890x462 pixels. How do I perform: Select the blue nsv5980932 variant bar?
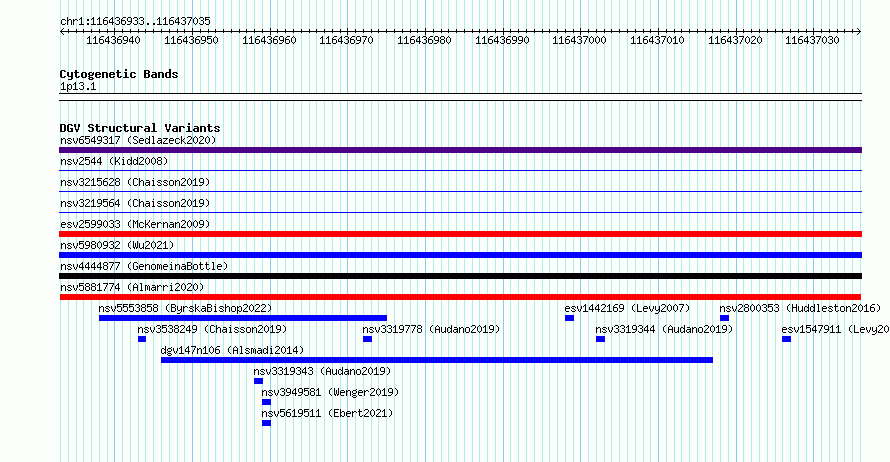(x=460, y=255)
